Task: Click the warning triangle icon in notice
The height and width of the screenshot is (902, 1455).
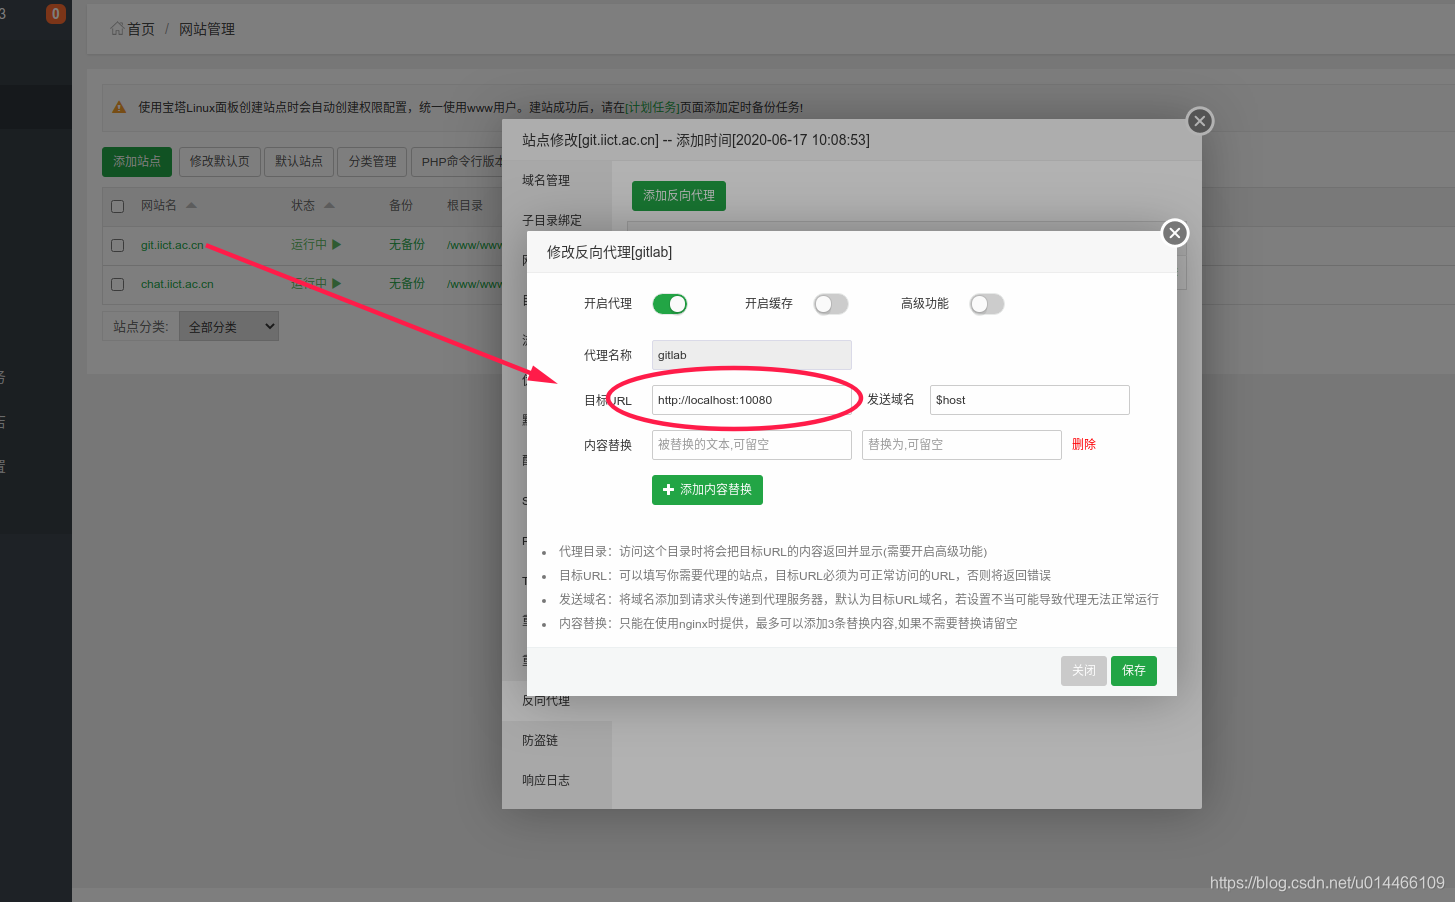Action: [x=119, y=107]
